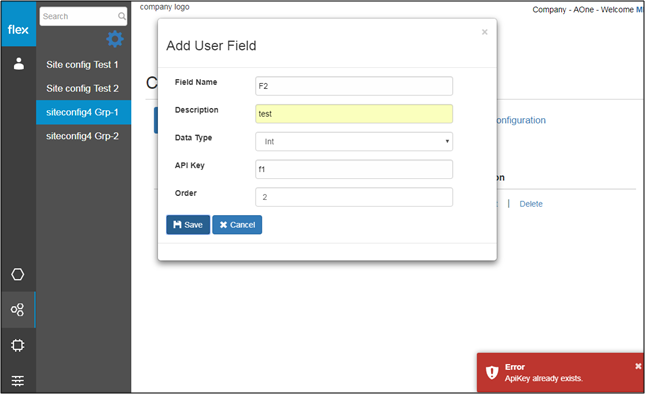Screen dimensions: 645x394
Task: Click the search magnifier icon
Action: pyautogui.click(x=122, y=16)
